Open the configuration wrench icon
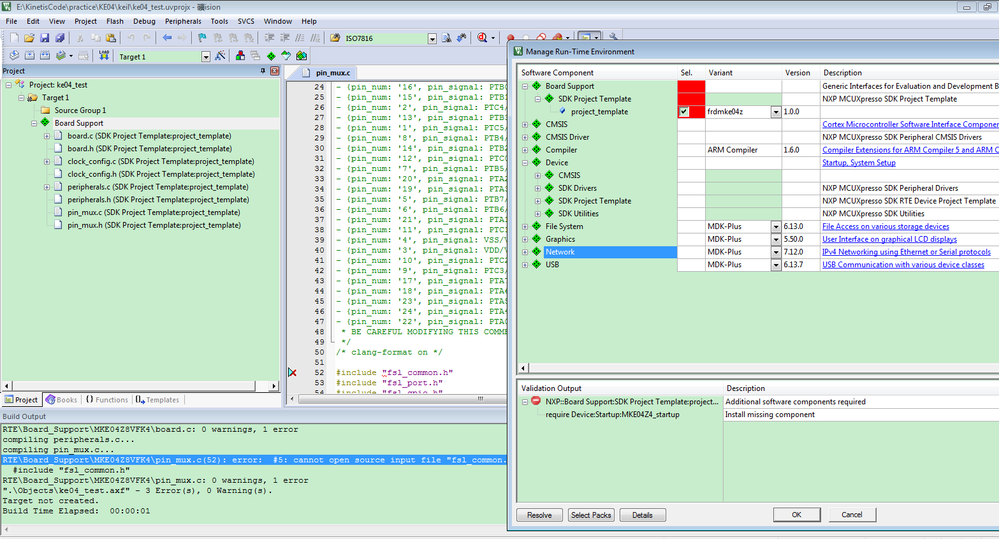 pos(613,37)
